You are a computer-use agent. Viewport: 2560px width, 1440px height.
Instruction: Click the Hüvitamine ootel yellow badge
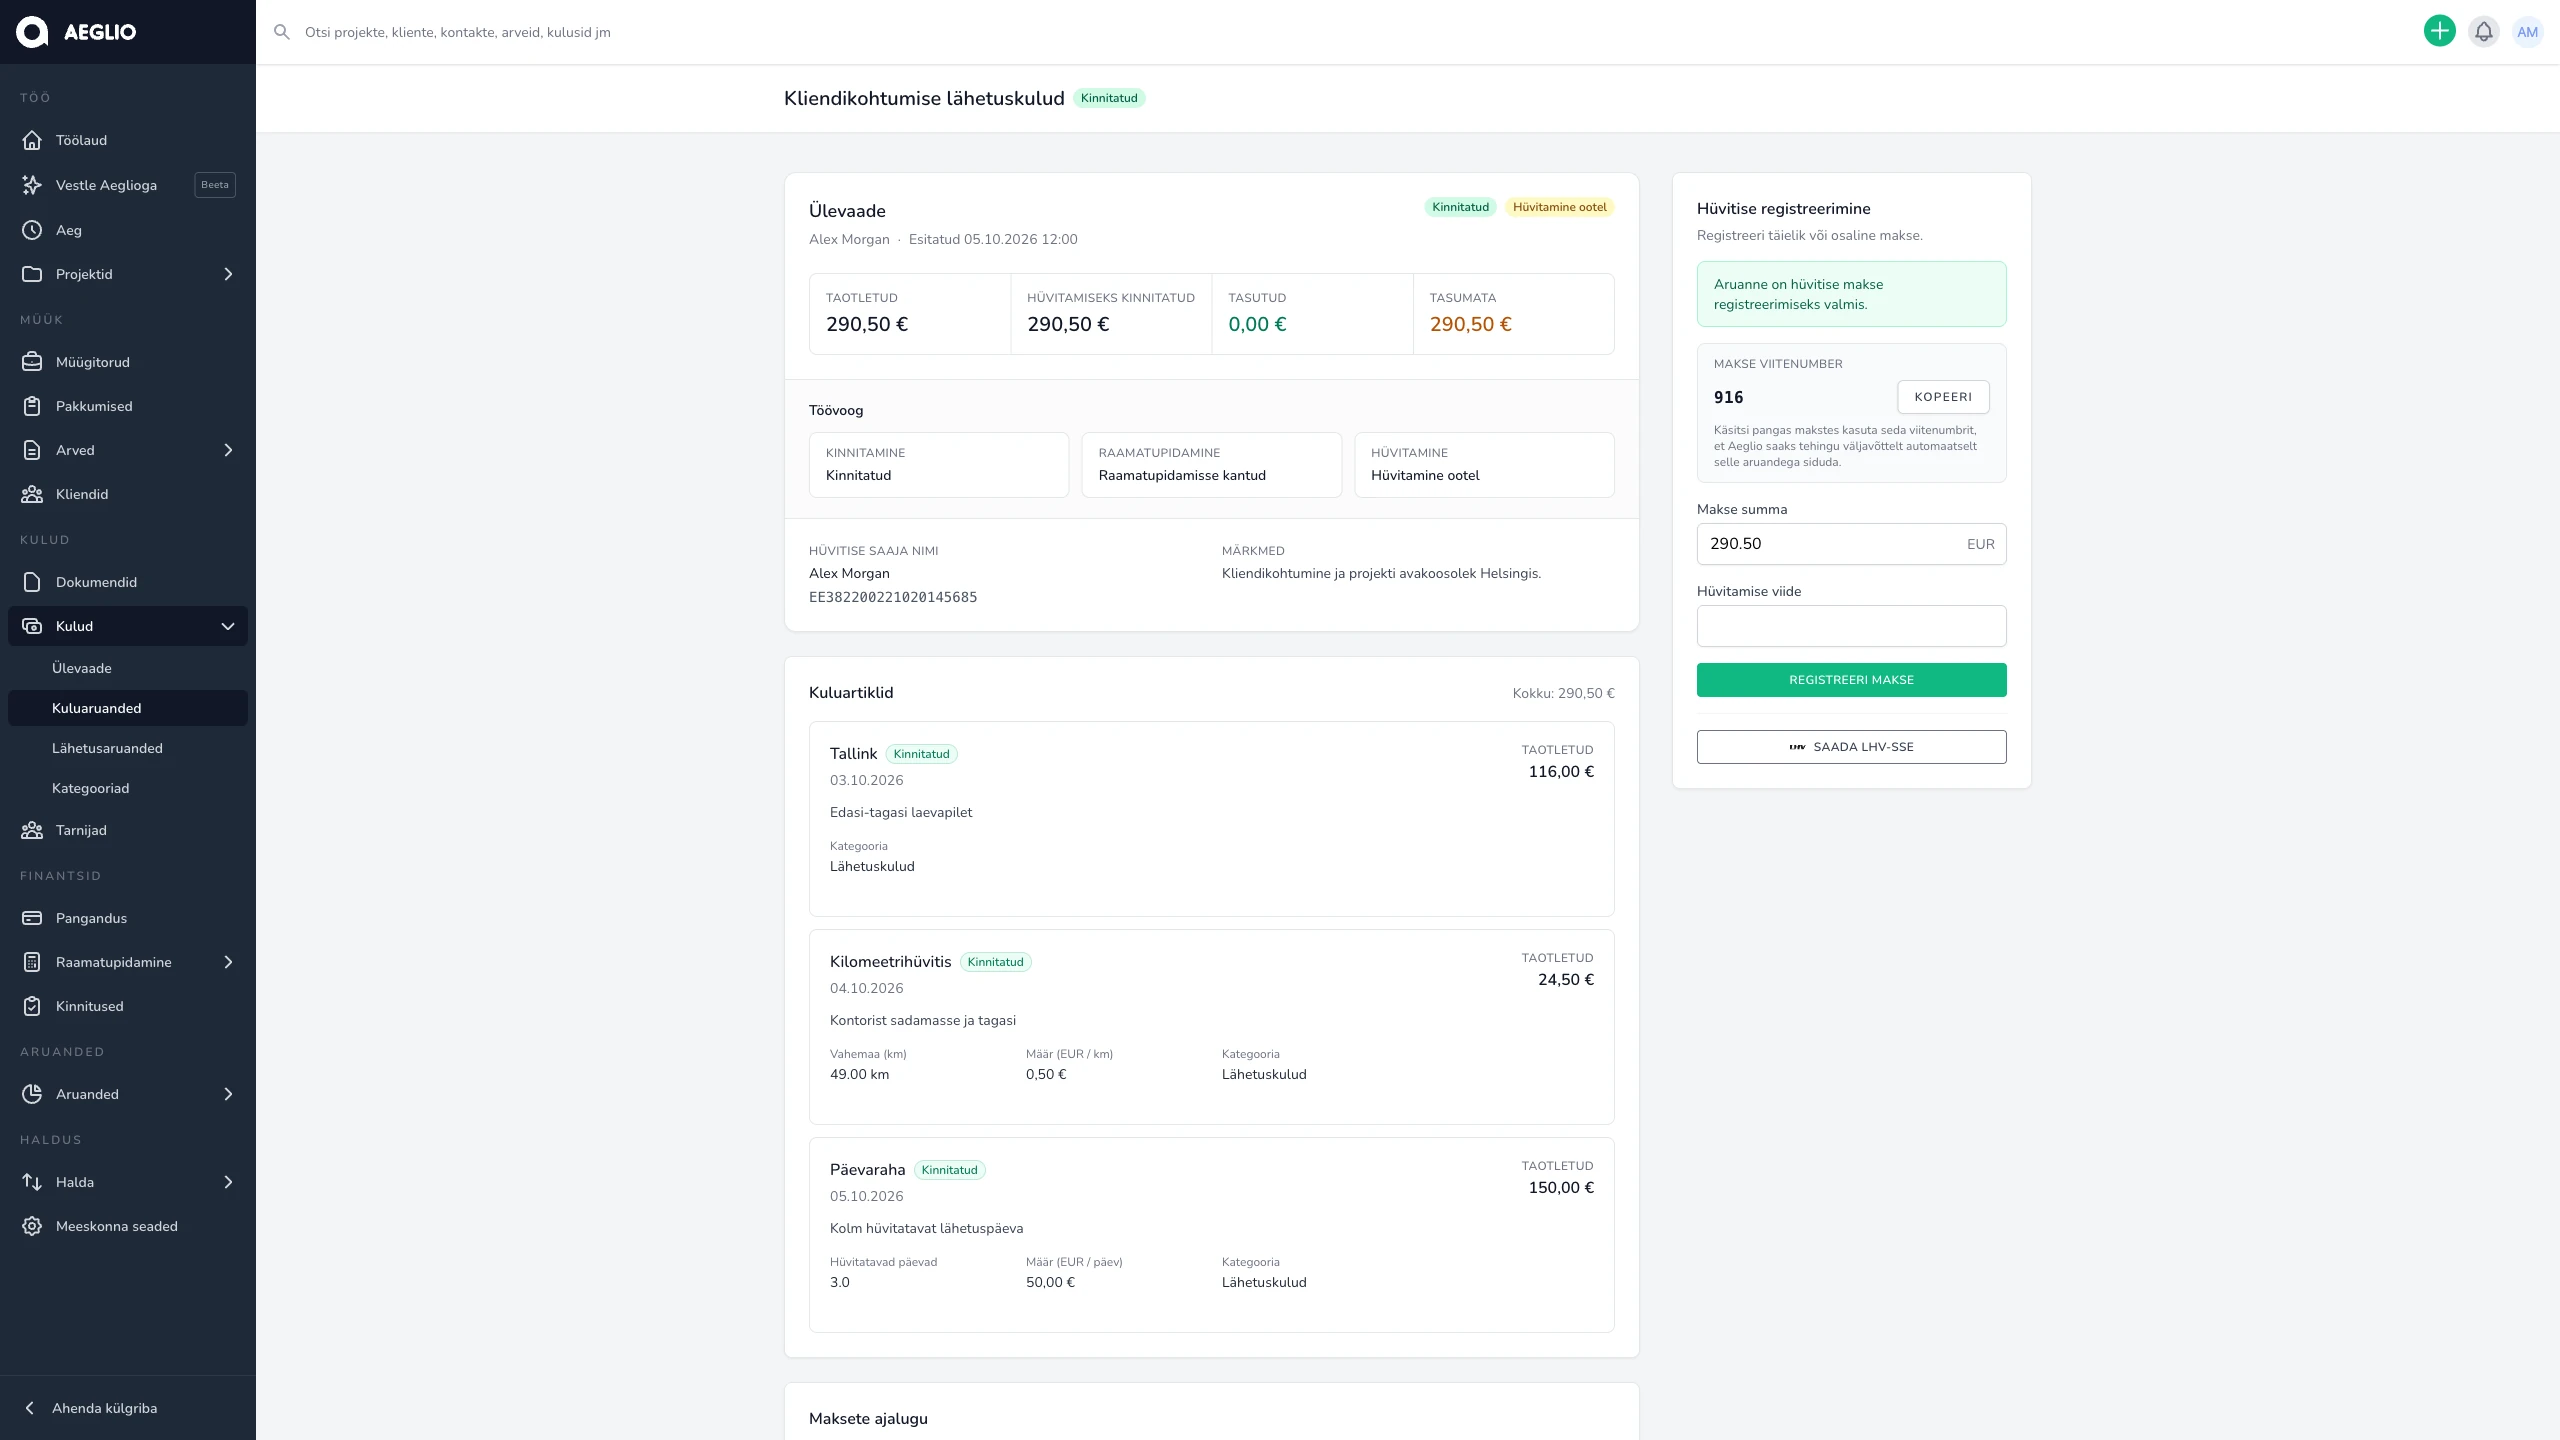coord(1559,207)
